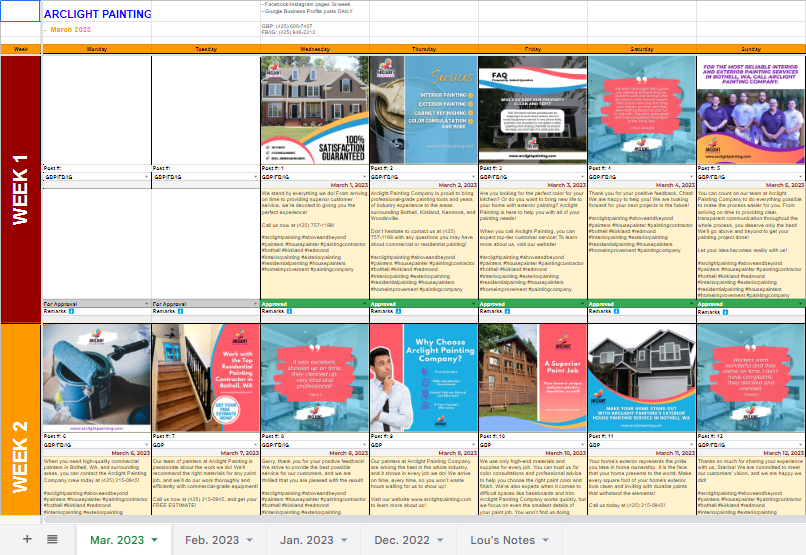Click Remarks info icon under Week 1 Friday
This screenshot has height=555, width=806.
(507, 311)
